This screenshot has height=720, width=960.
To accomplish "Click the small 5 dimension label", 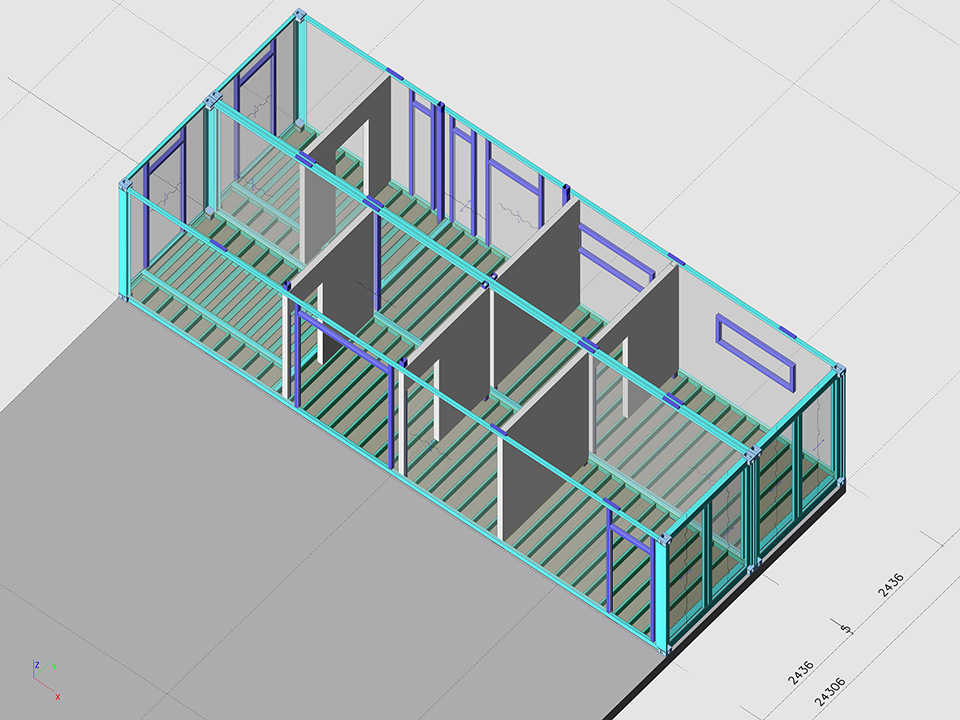I will 847,629.
